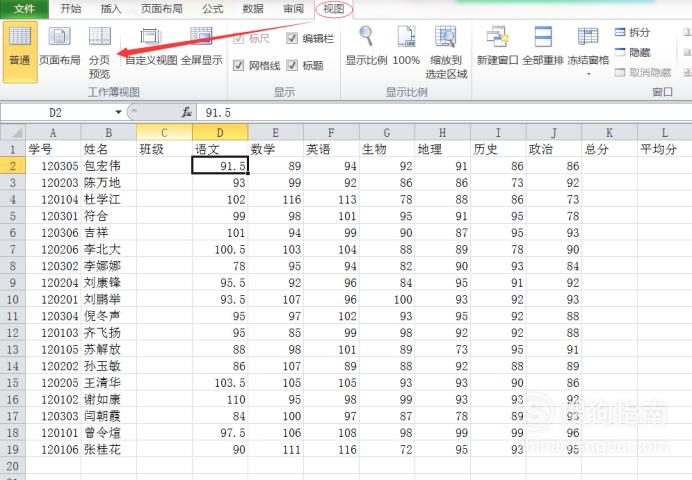The width and height of the screenshot is (692, 480).
Task: Select column C header
Action: 164,132
